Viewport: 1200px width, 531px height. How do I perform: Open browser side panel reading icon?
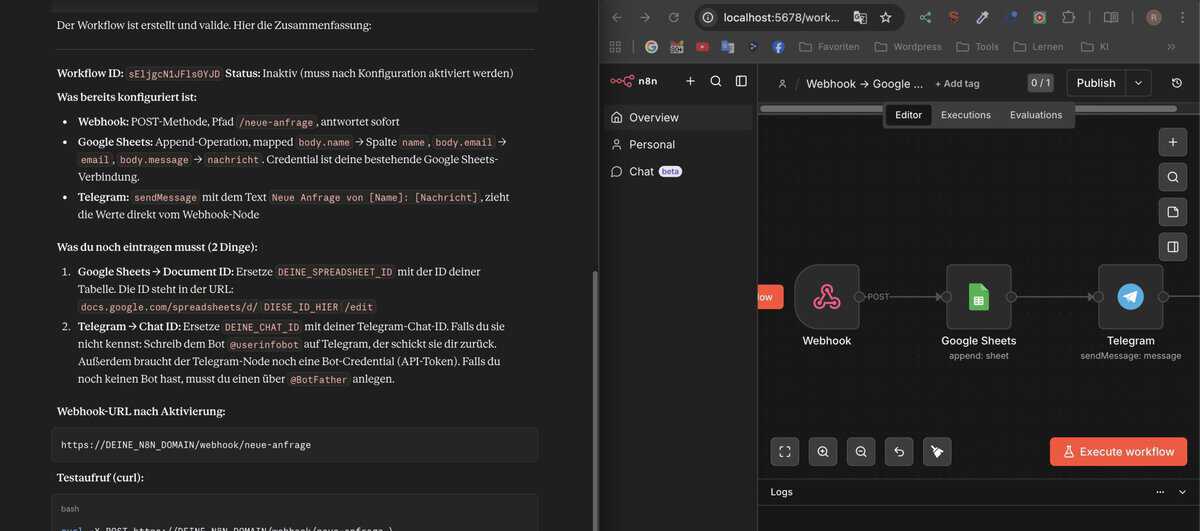click(1111, 17)
